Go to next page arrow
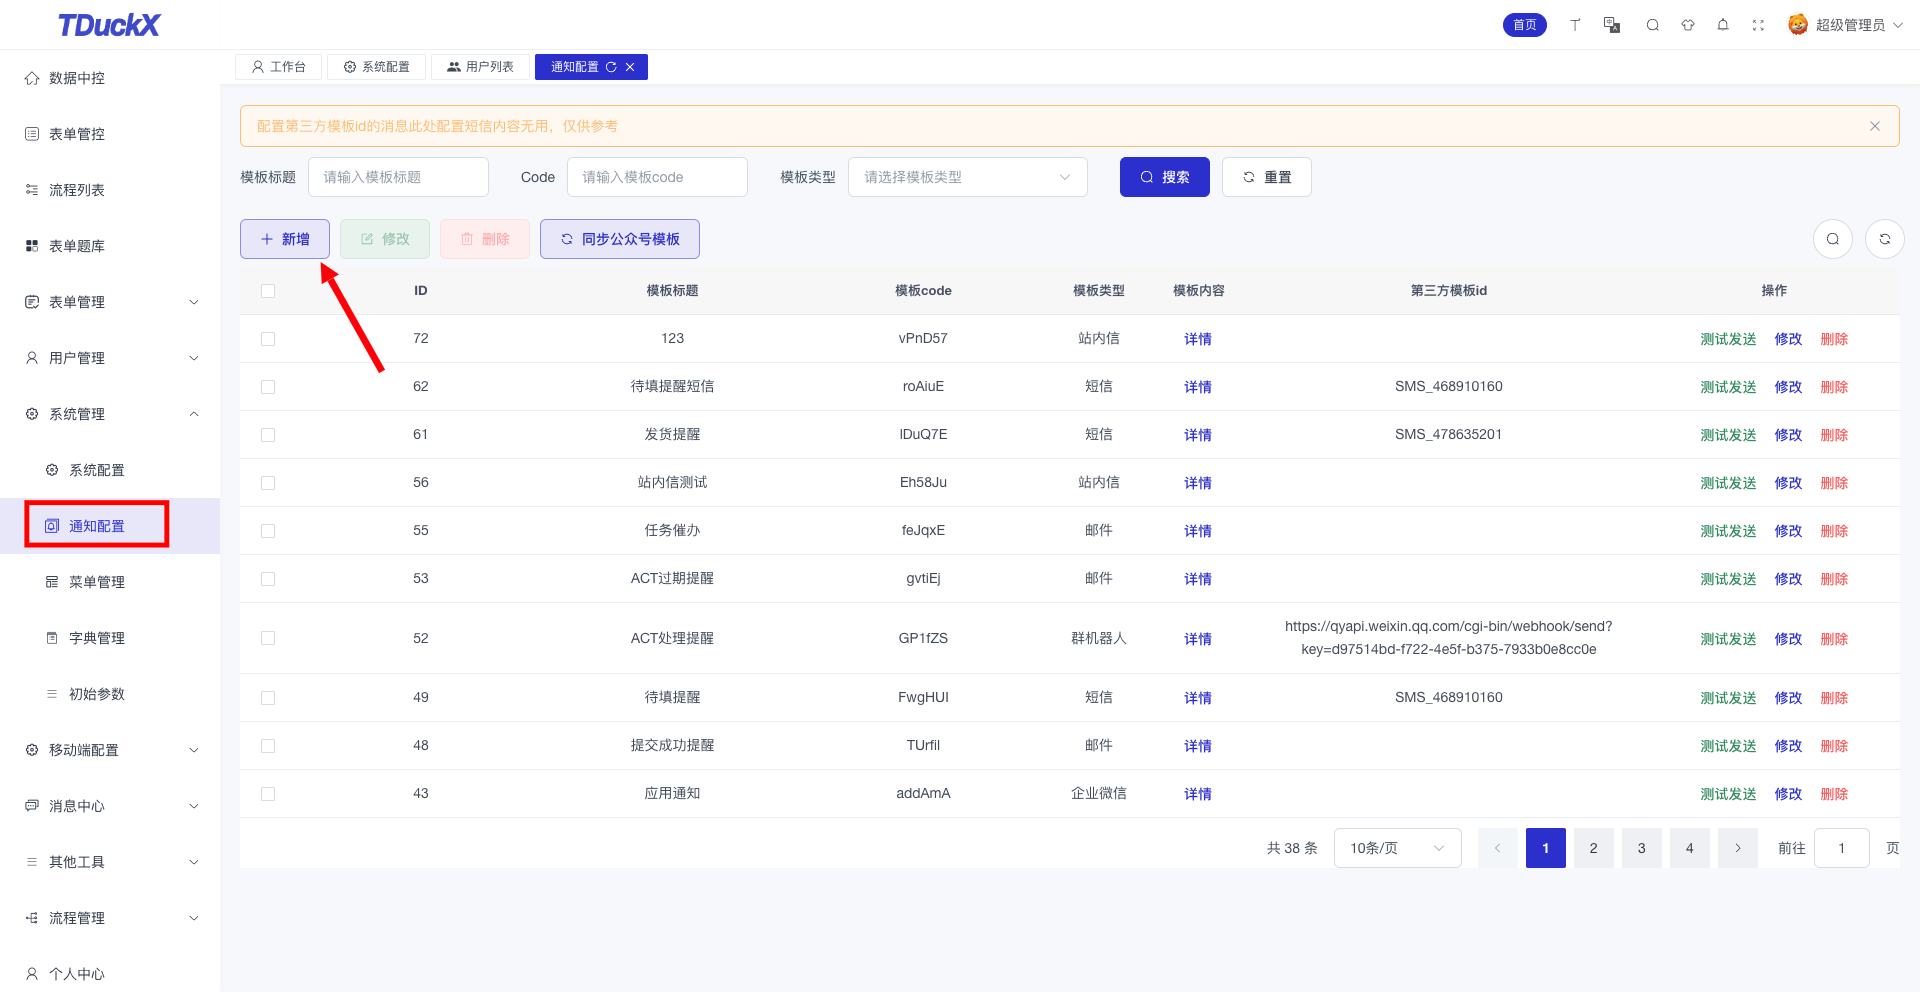Screen dimensions: 1920x992 [x=1738, y=848]
